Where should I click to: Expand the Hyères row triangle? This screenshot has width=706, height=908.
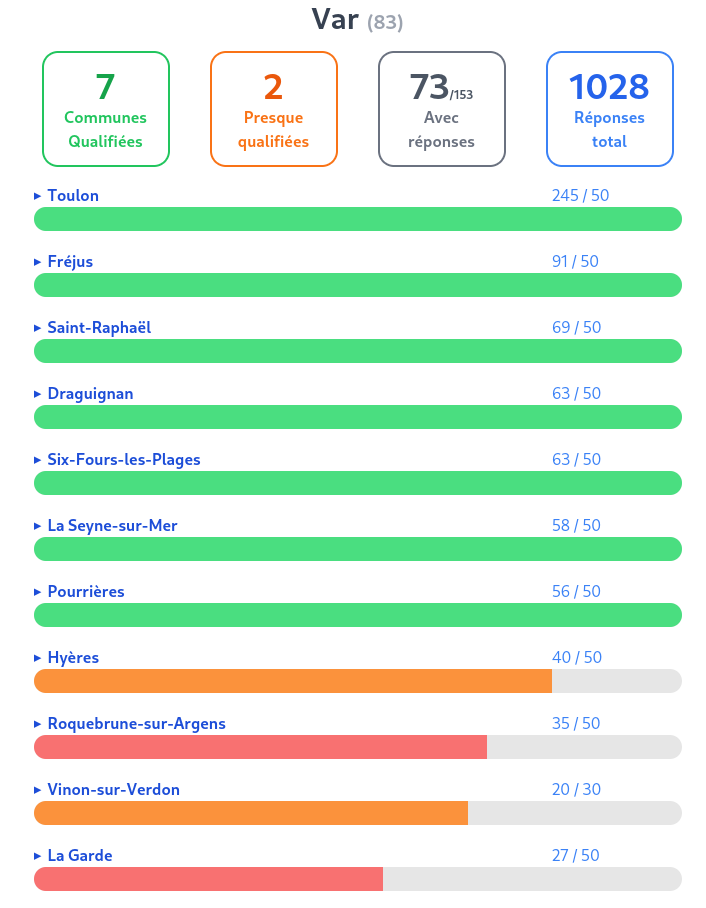pos(38,658)
